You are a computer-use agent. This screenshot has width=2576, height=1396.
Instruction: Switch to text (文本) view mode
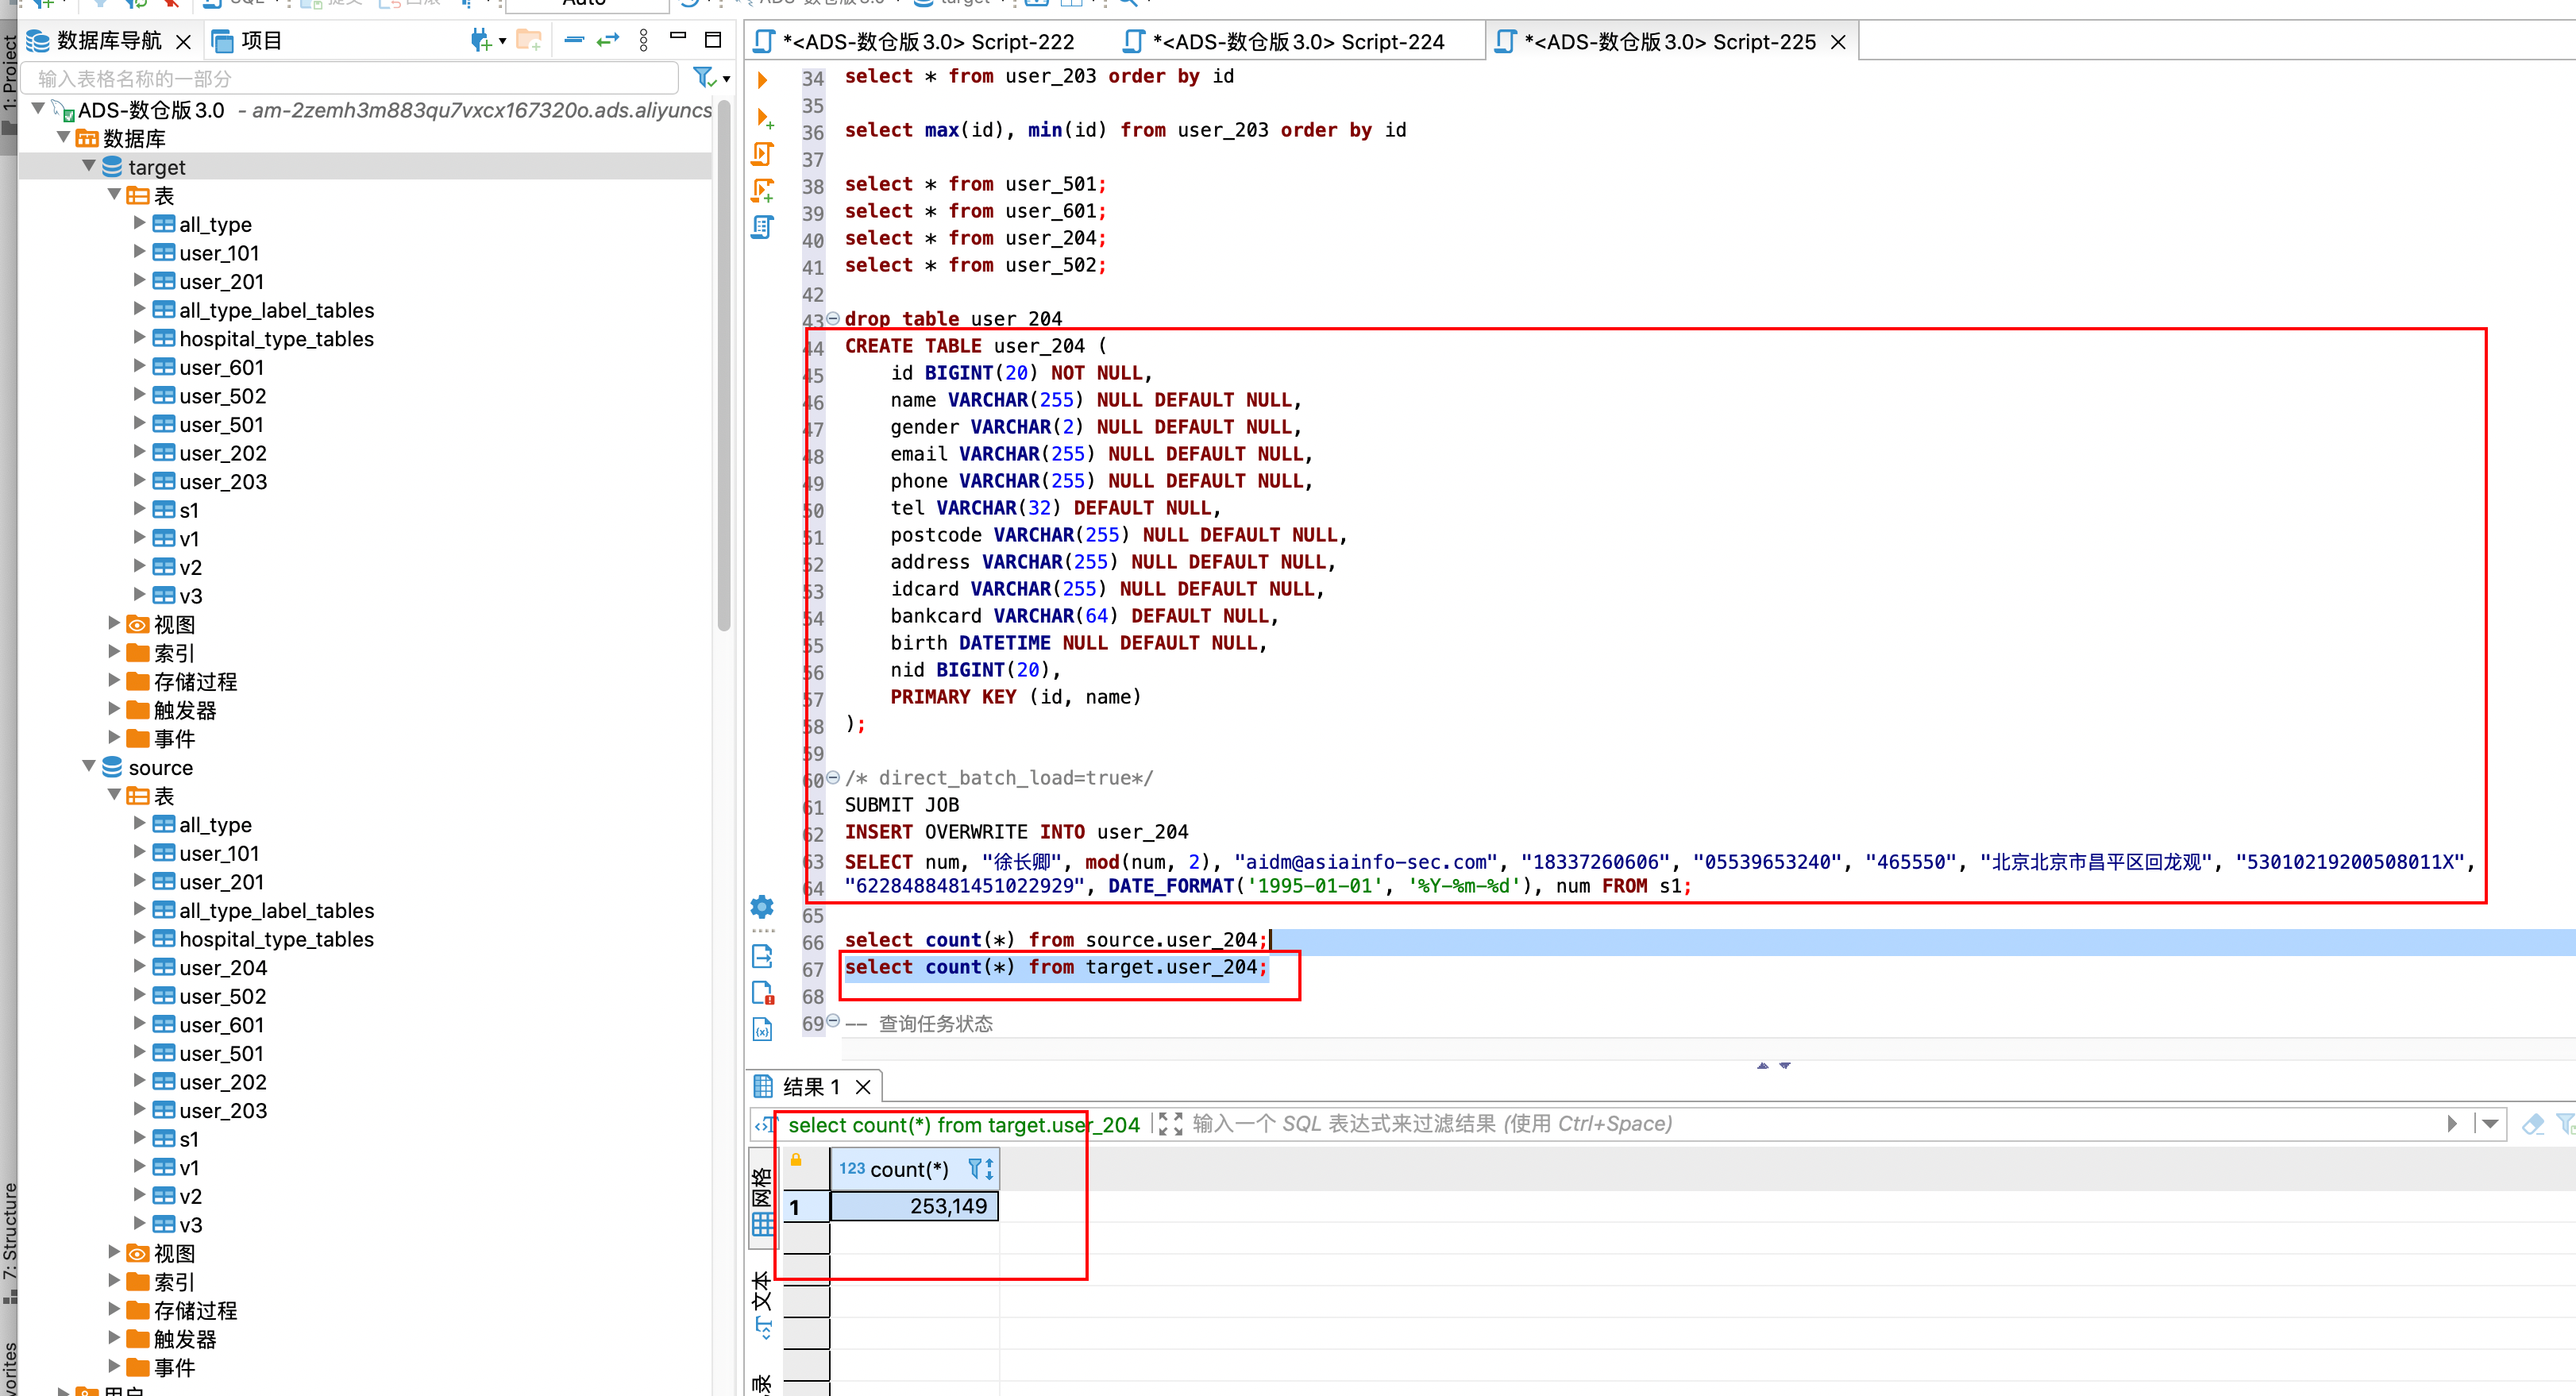click(762, 1305)
